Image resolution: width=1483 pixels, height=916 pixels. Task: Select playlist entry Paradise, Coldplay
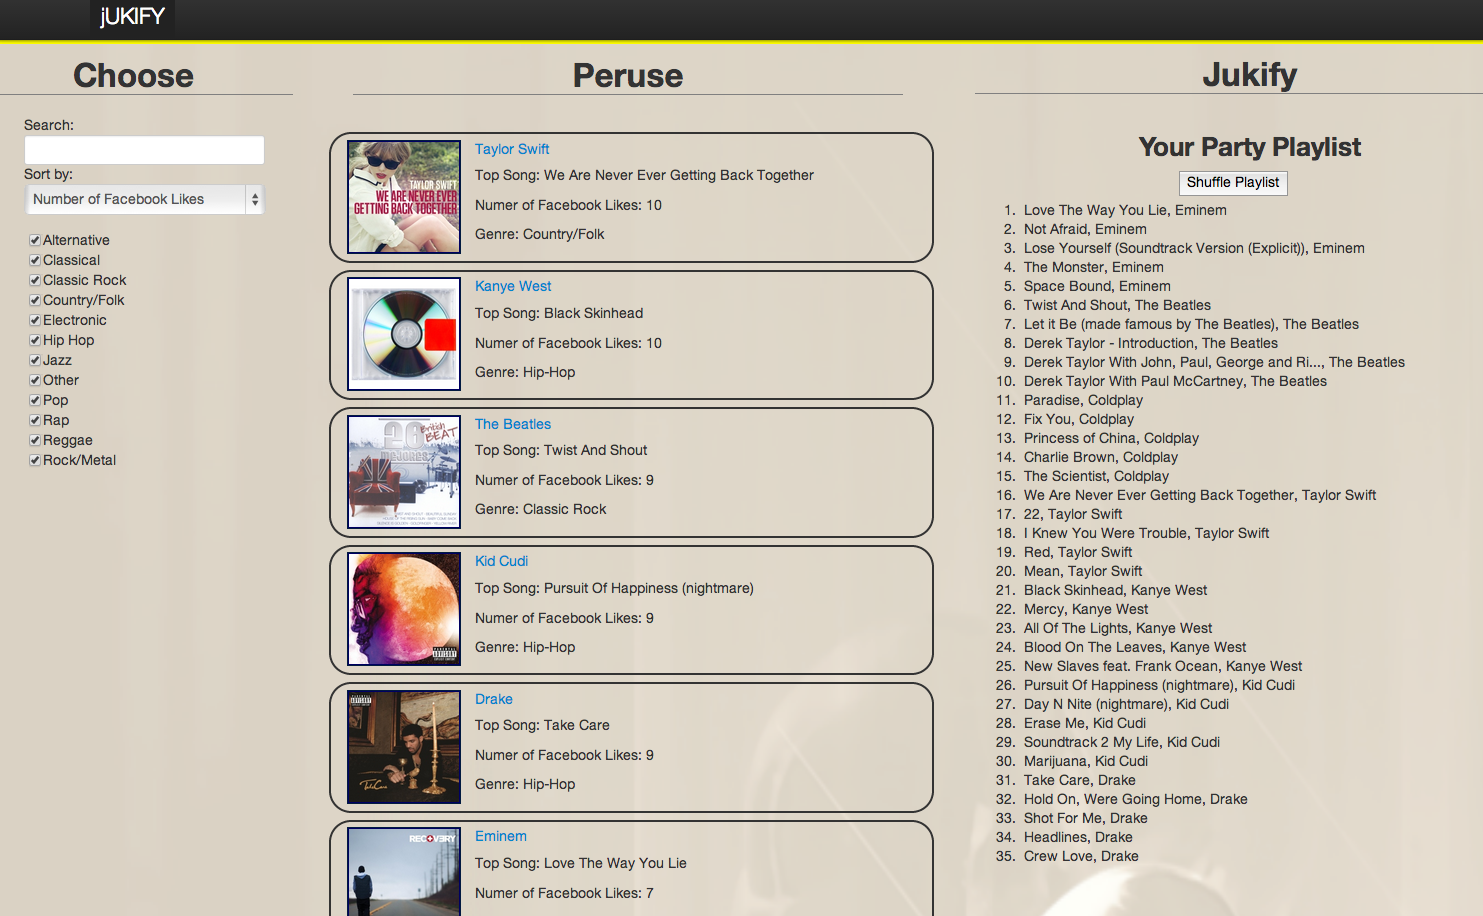click(x=1083, y=400)
